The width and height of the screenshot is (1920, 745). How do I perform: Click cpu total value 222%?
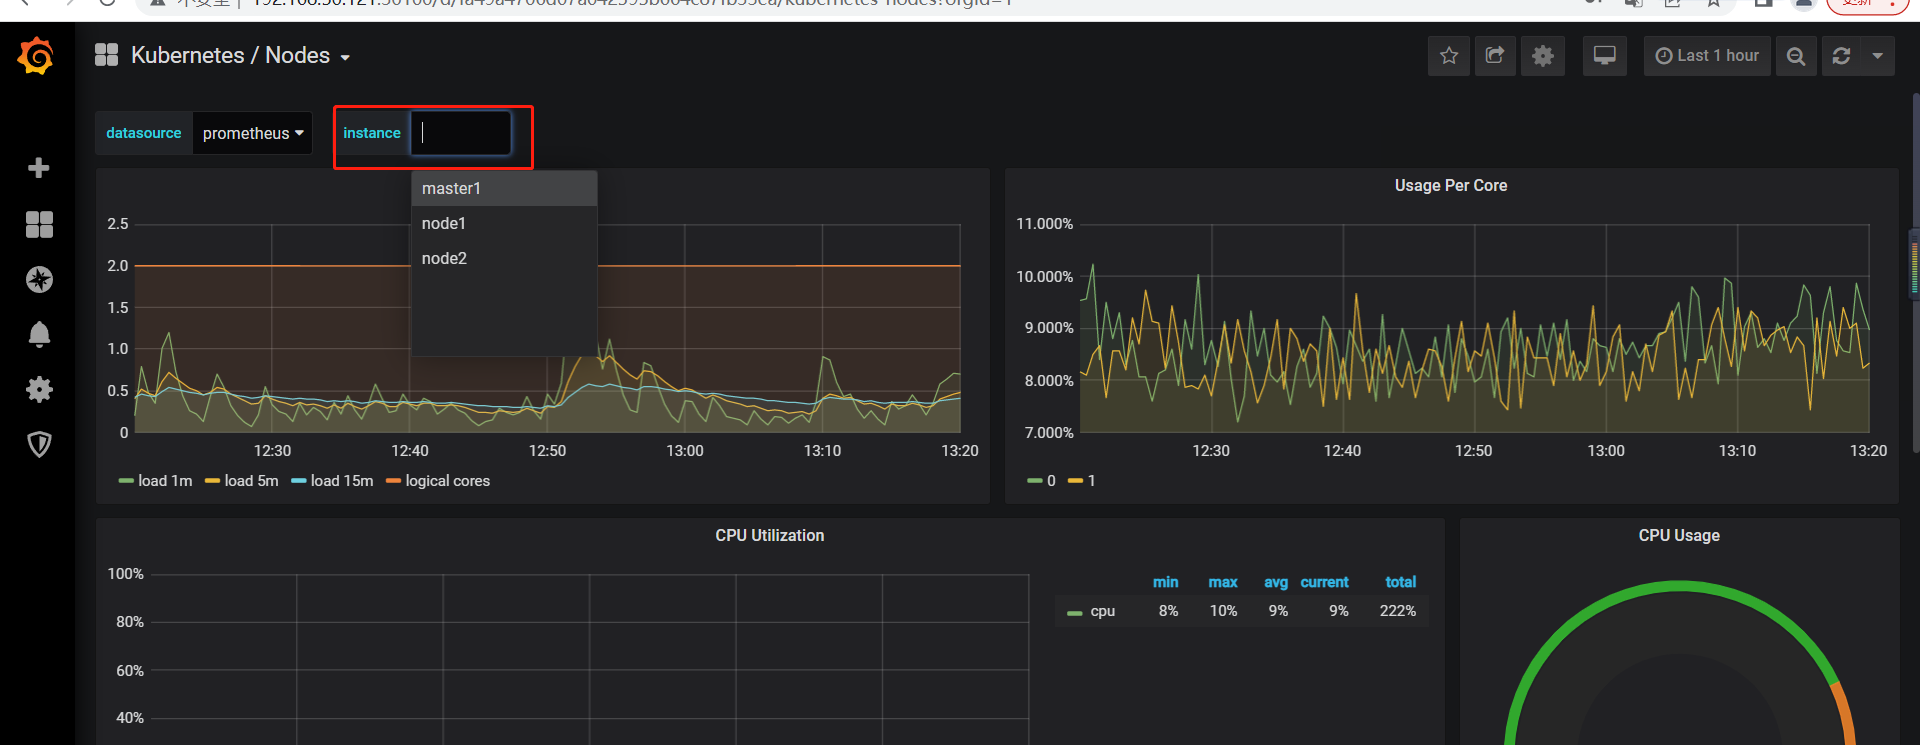point(1398,611)
